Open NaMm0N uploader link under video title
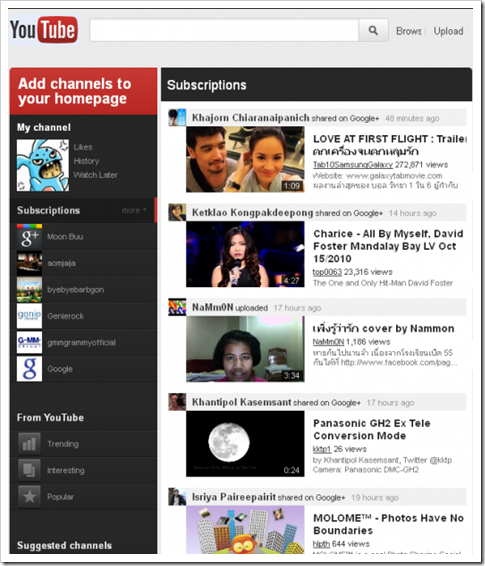The height and width of the screenshot is (566, 485). 328,342
